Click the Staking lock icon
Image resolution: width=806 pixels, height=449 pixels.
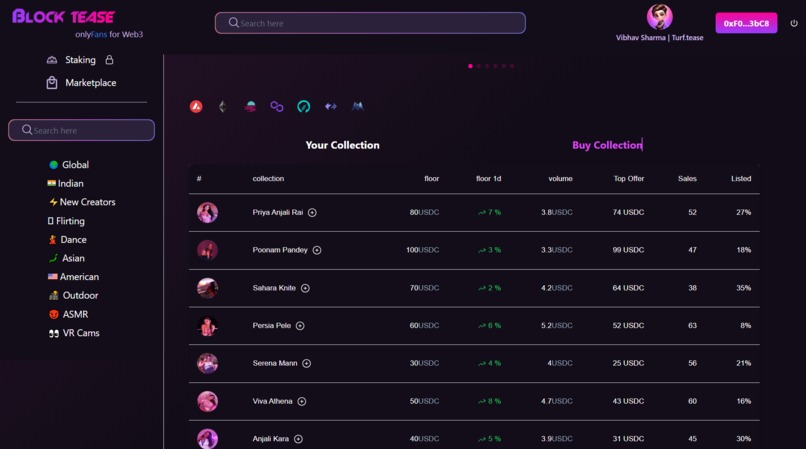(109, 60)
